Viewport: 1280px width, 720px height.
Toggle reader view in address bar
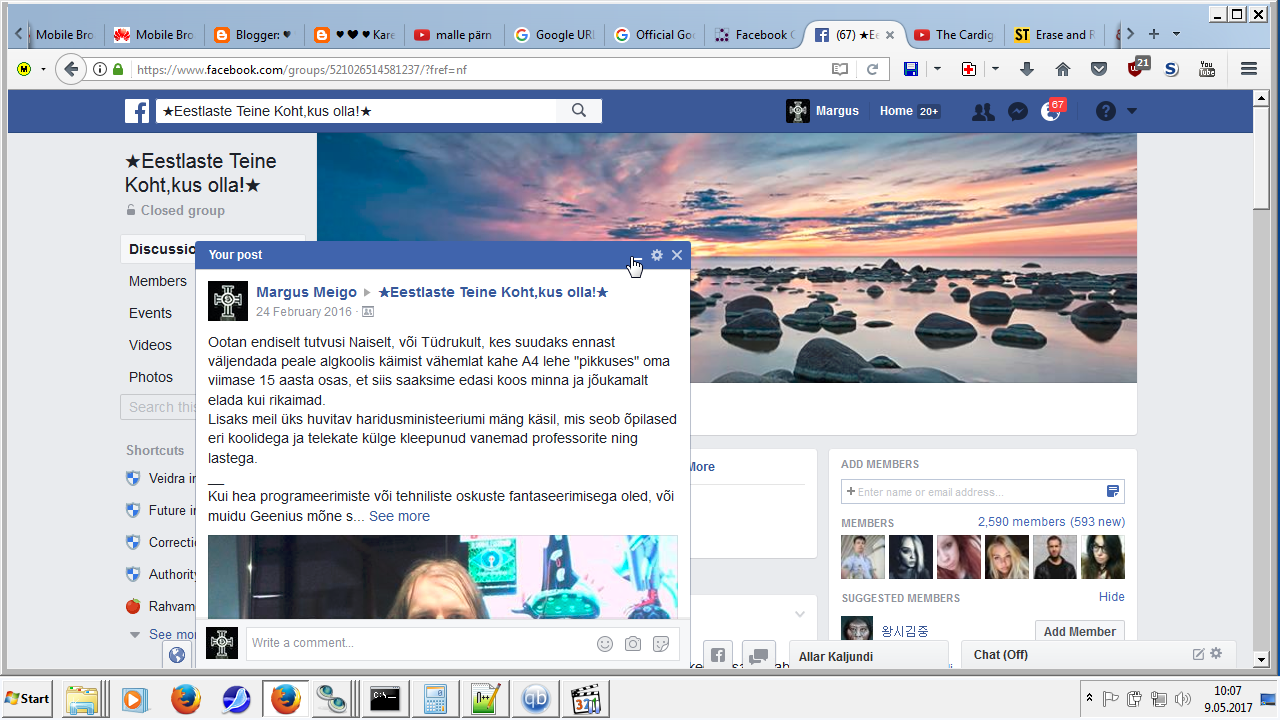tap(840, 69)
